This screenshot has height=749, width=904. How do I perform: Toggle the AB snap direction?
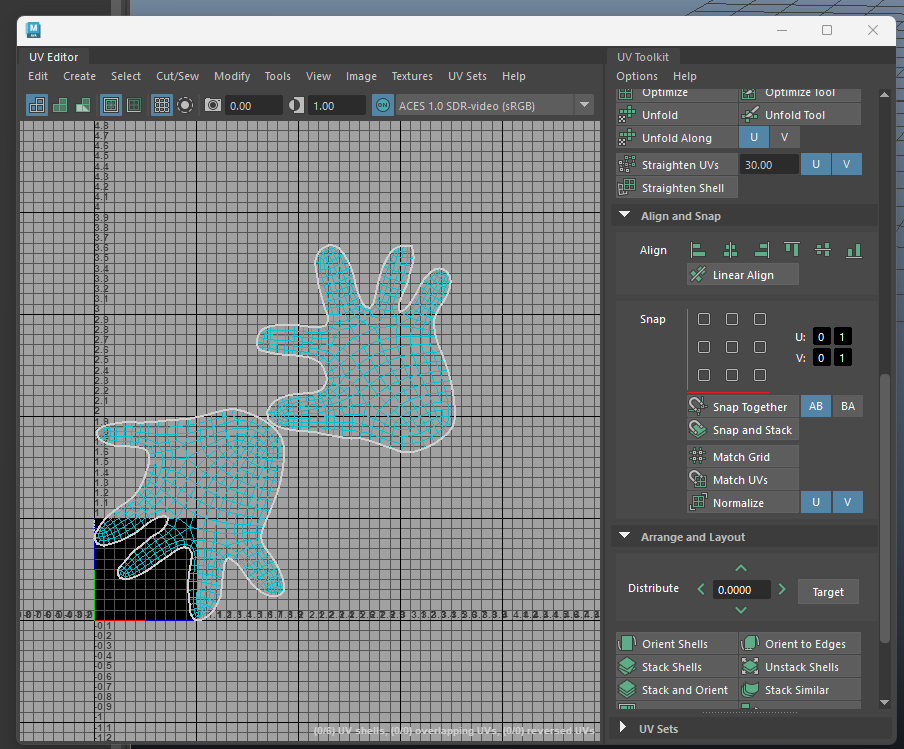[x=816, y=407]
